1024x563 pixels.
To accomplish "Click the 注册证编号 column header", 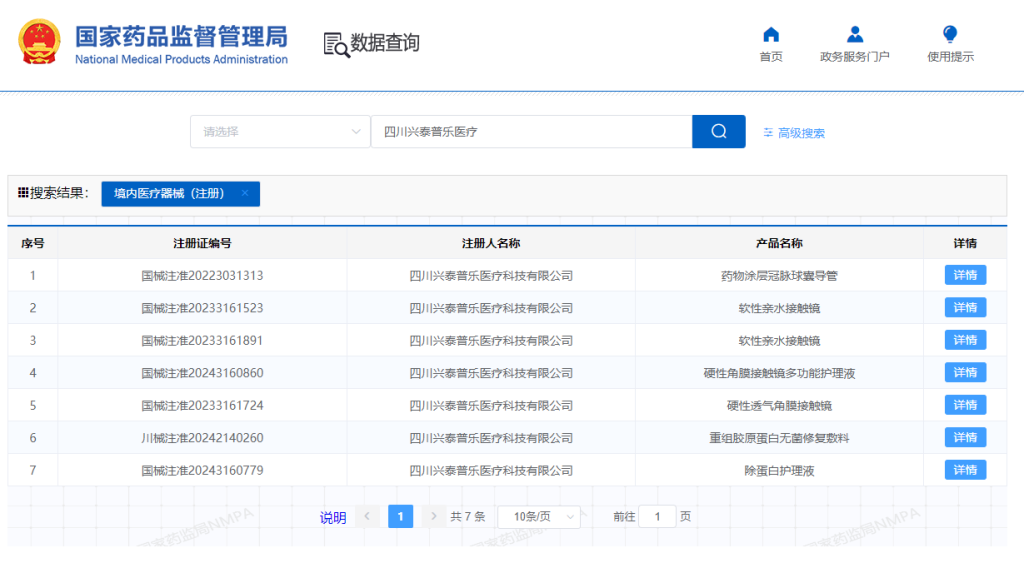I will click(202, 244).
